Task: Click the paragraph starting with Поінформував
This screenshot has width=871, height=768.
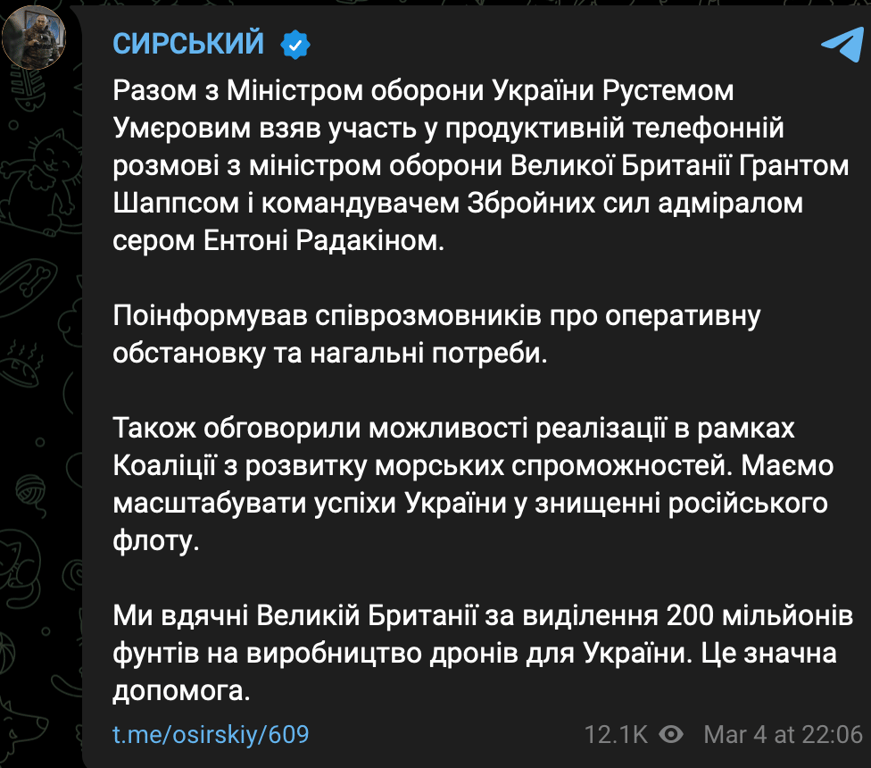Action: pyautogui.click(x=435, y=336)
